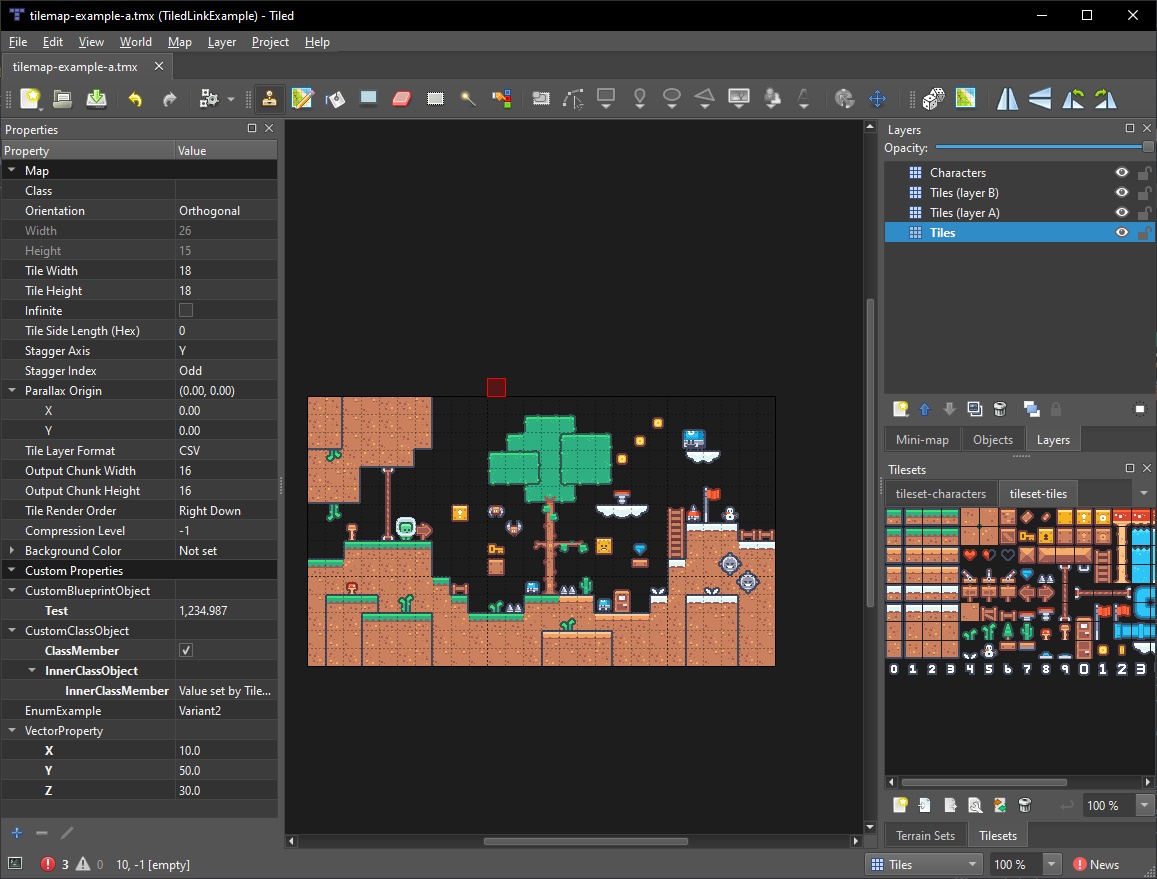Toggle lock on Characters layer
The image size is (1157, 879).
tap(1144, 173)
